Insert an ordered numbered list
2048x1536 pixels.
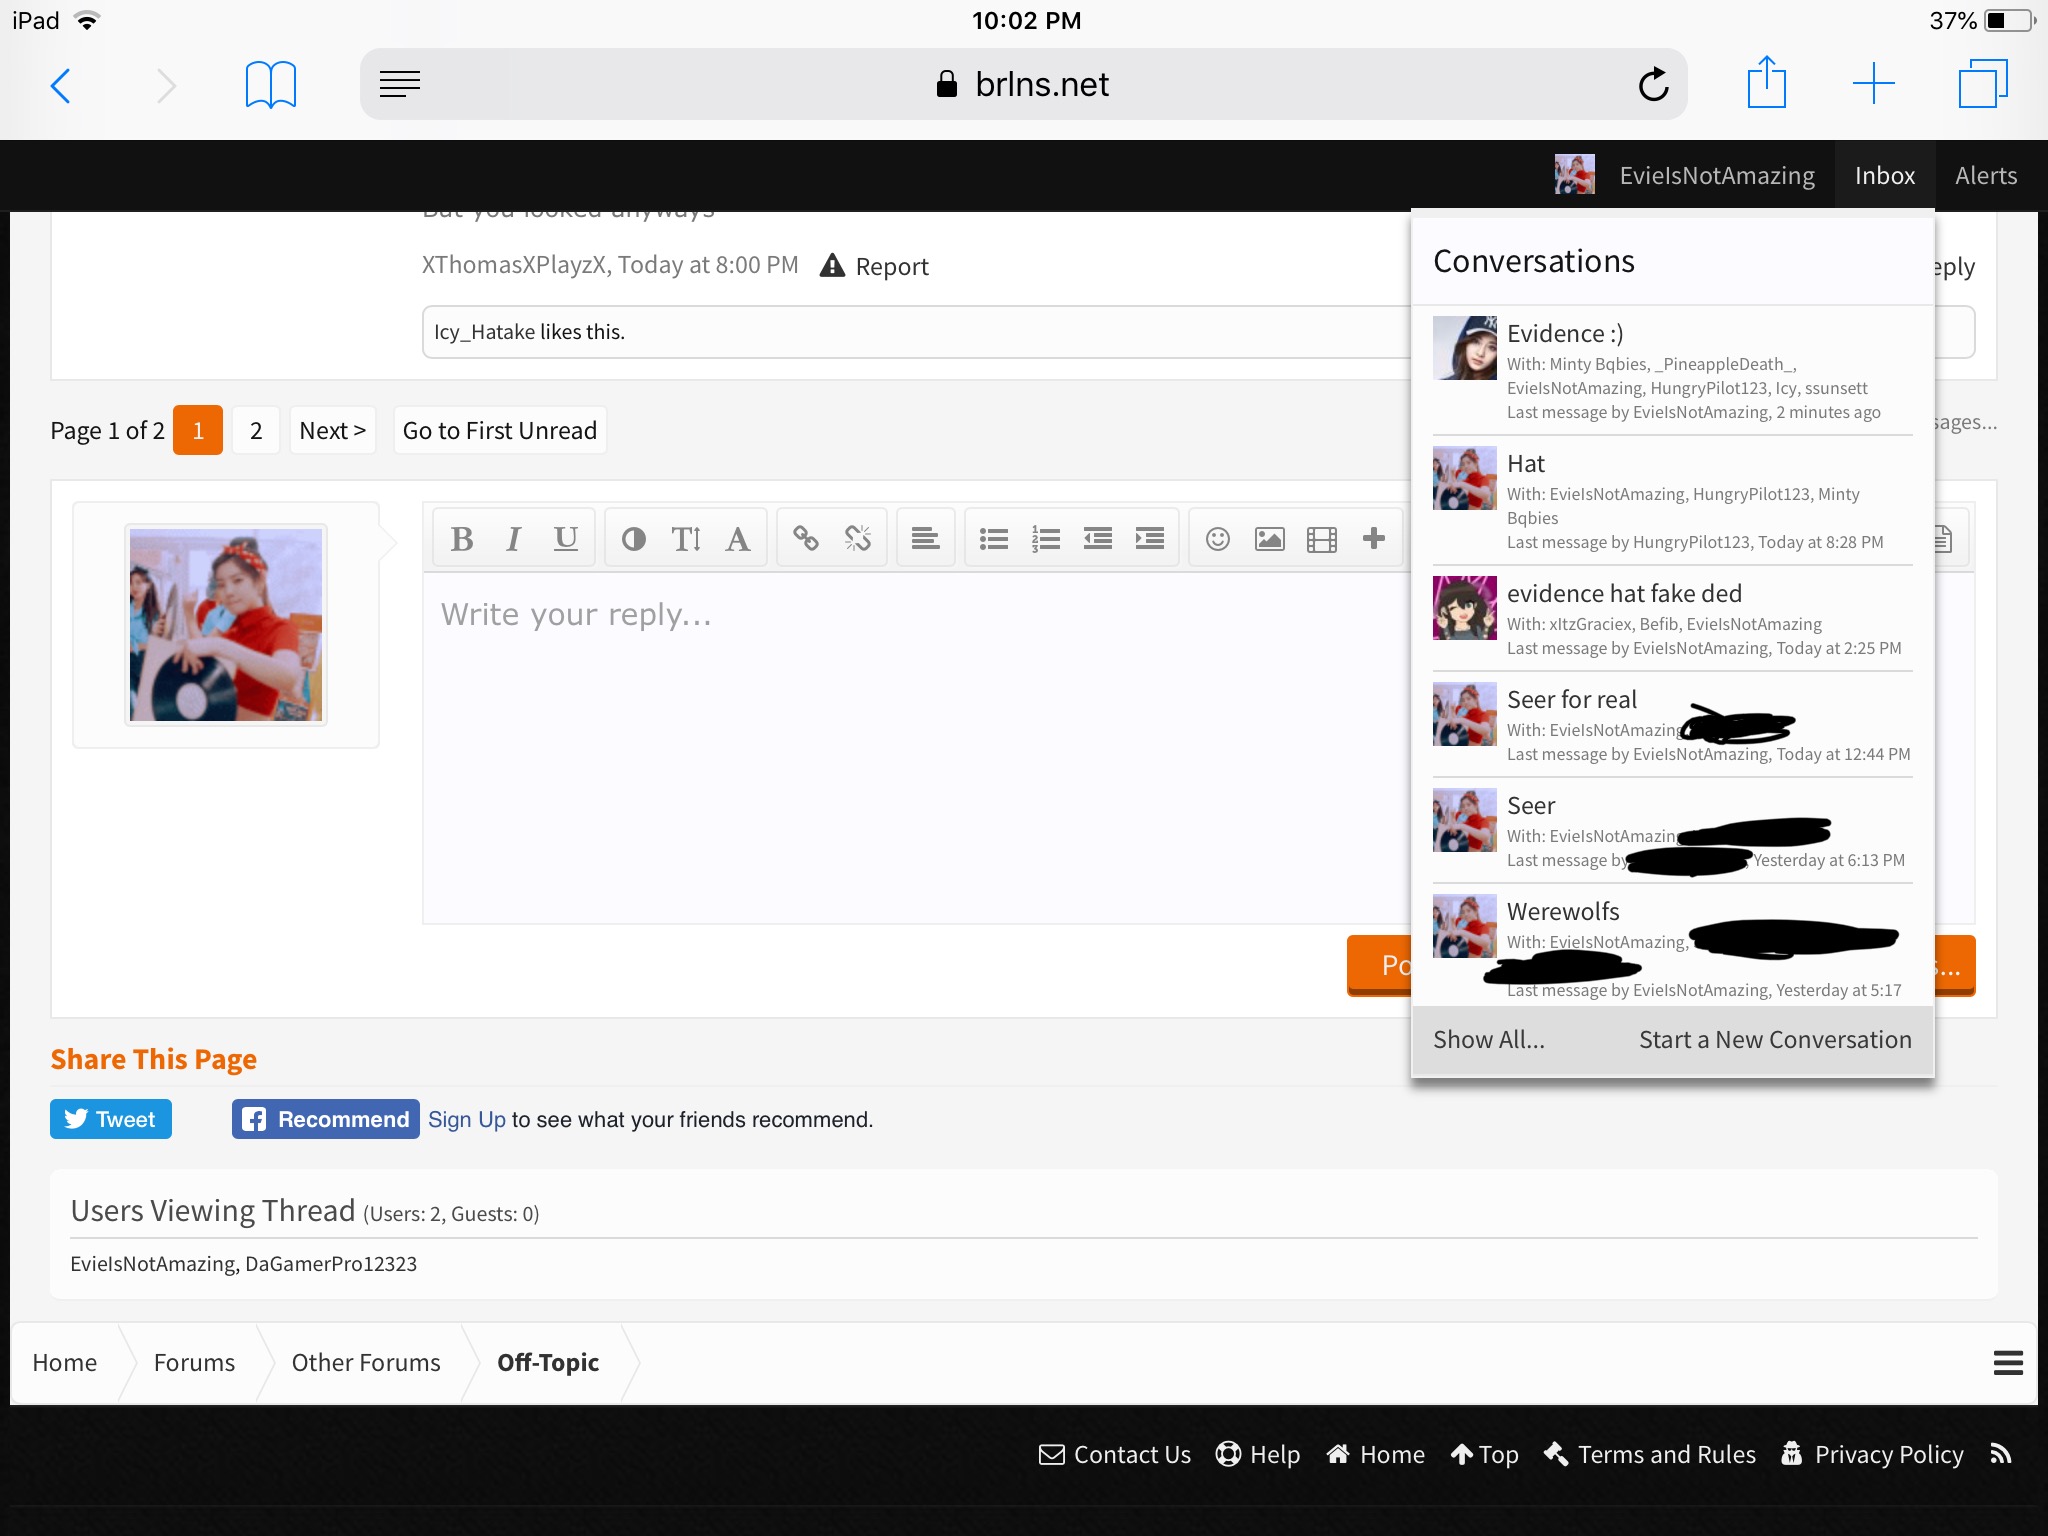click(x=1046, y=539)
